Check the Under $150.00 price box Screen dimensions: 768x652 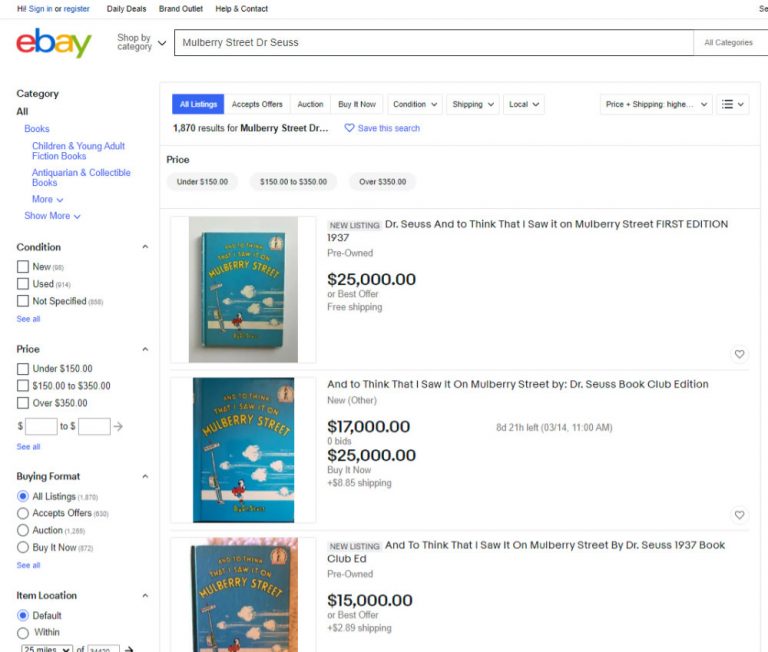pyautogui.click(x=23, y=368)
